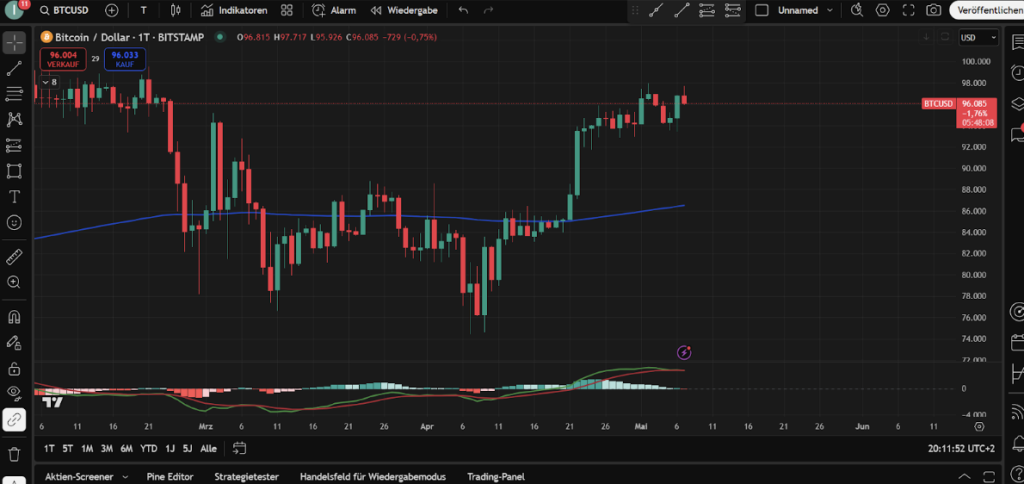Enter fullscreen mode
This screenshot has height=484, width=1024.
click(908, 10)
